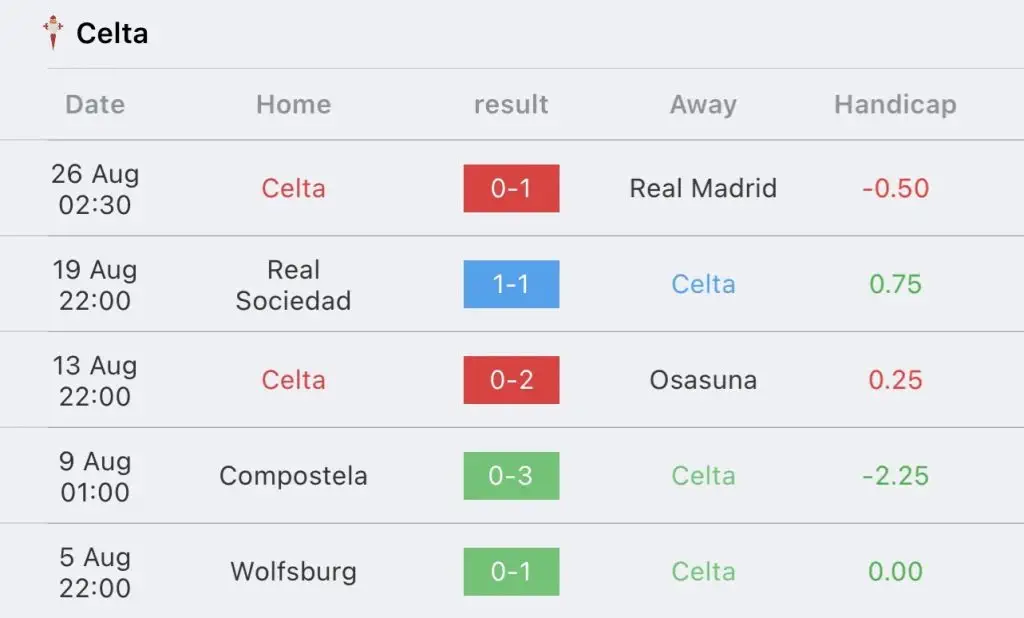Click the 26 Aug 02:30 match date
Image resolution: width=1024 pixels, height=618 pixels.
coord(95,189)
